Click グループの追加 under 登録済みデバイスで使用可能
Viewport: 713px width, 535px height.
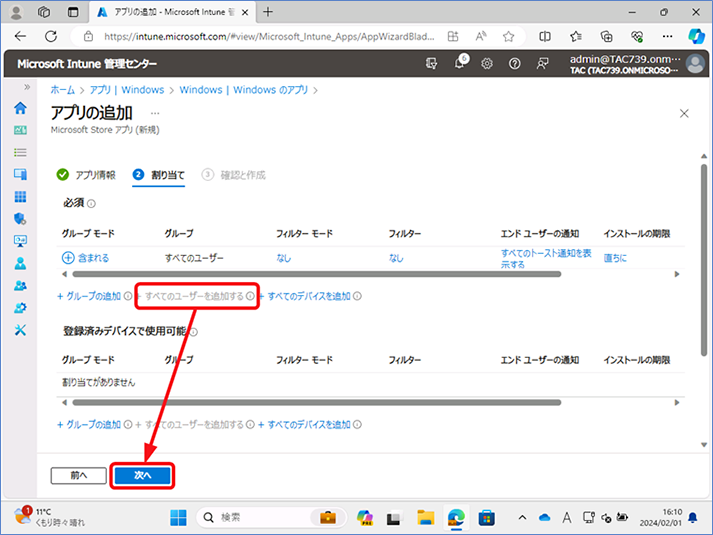click(x=89, y=425)
